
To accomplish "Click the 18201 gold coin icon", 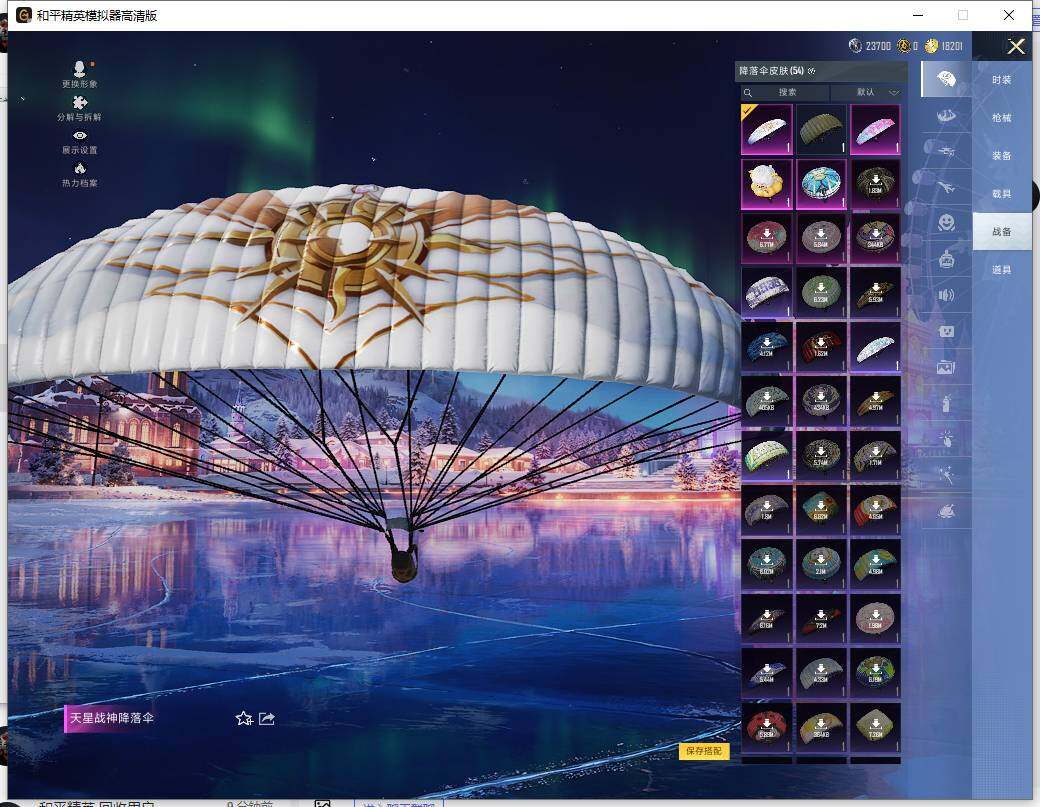I will click(931, 45).
